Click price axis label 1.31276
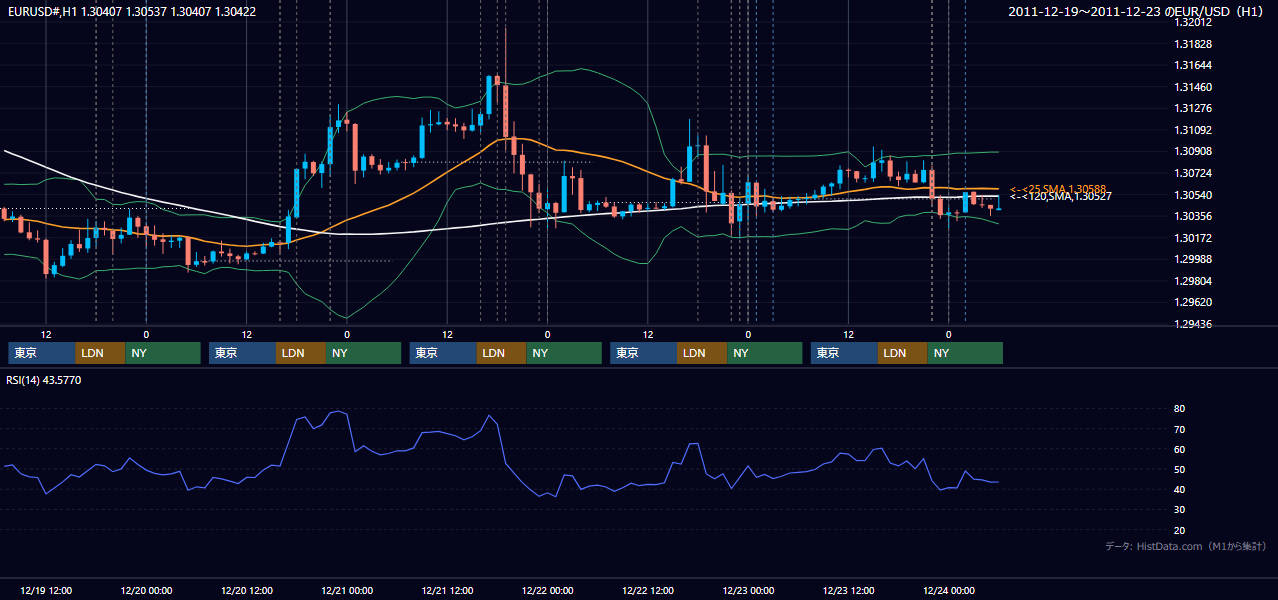The width and height of the screenshot is (1278, 600). tap(1193, 109)
